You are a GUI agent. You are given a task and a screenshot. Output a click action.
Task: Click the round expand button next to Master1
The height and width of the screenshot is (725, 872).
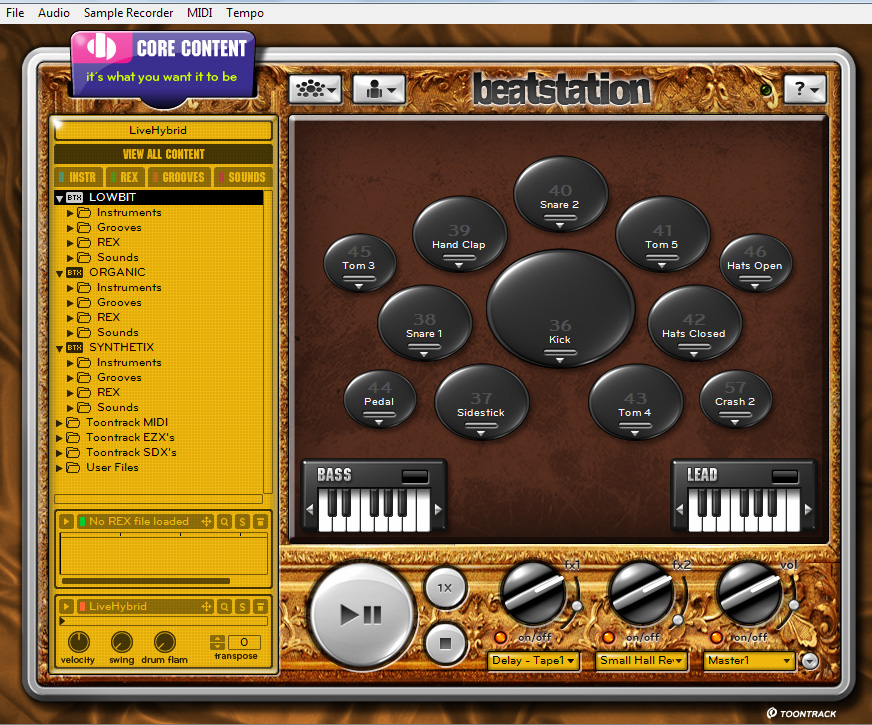coord(810,661)
